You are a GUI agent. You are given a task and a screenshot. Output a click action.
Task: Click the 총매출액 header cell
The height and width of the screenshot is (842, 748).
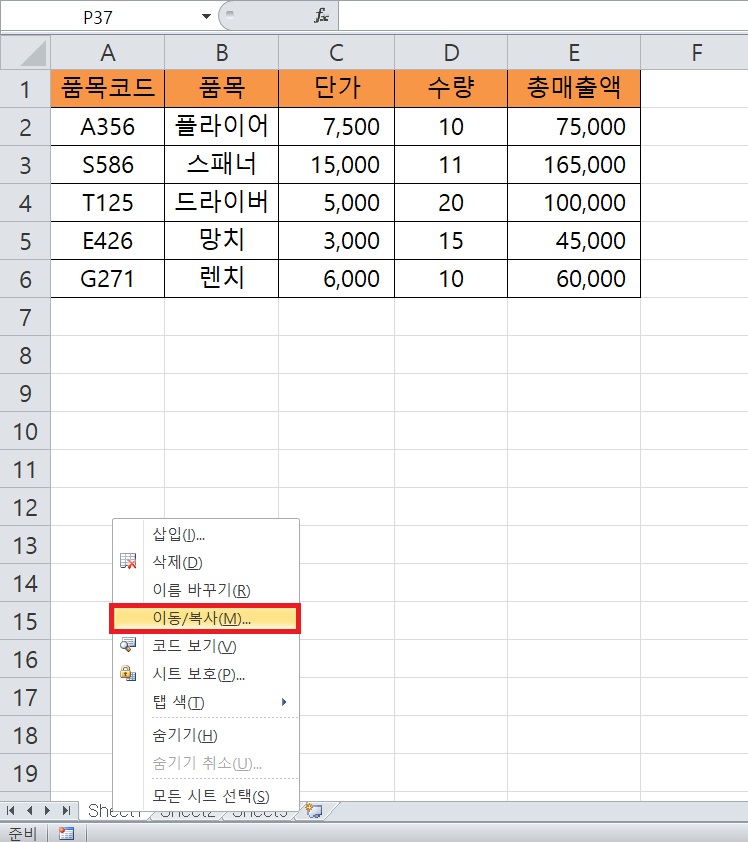pyautogui.click(x=574, y=89)
